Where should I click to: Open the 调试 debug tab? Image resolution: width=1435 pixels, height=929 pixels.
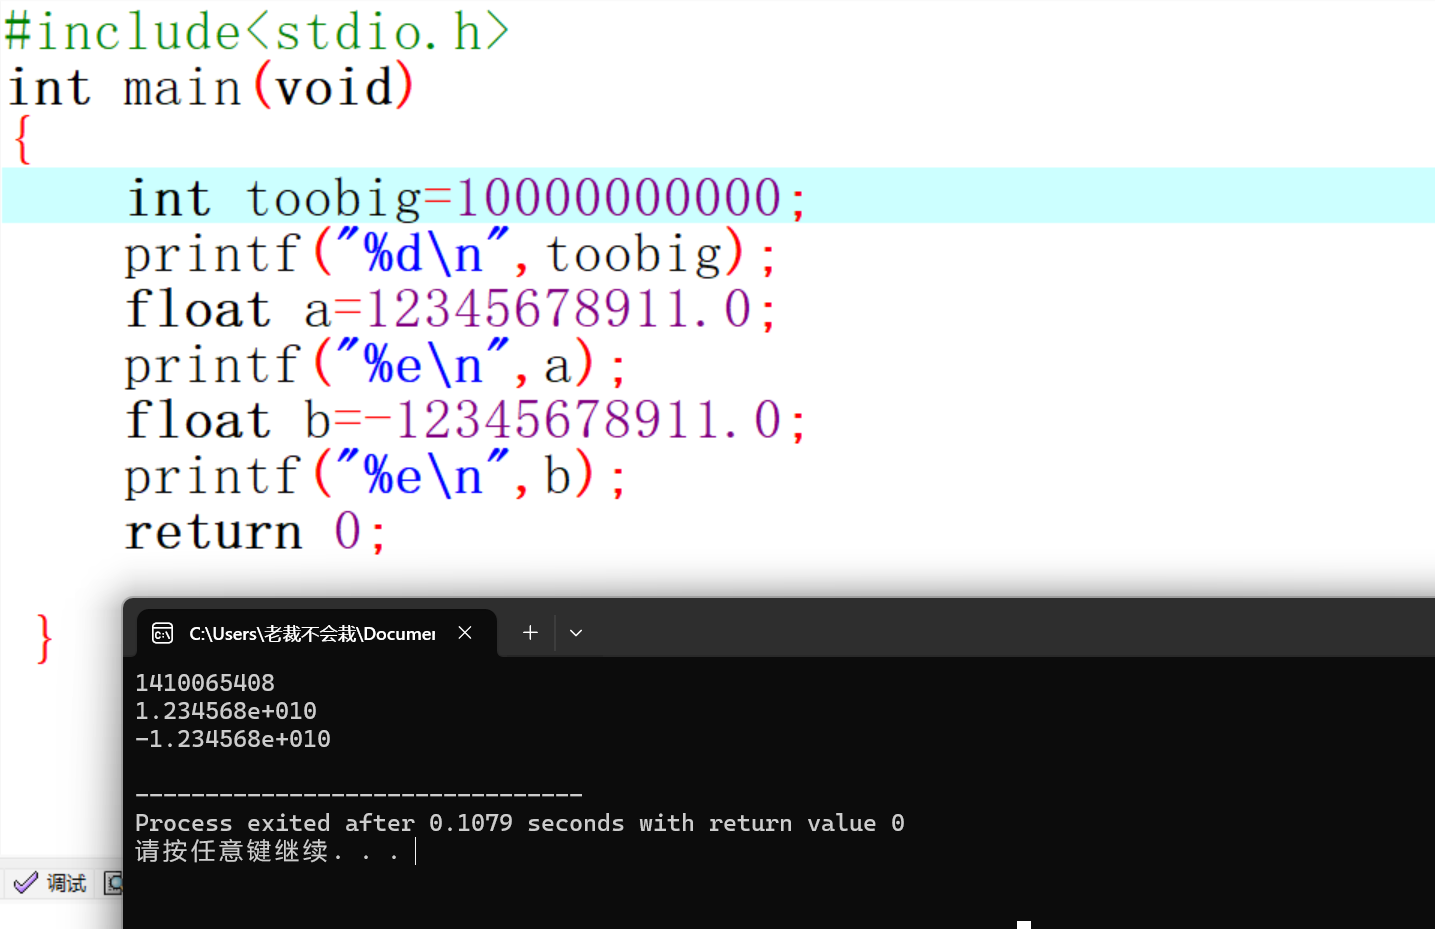click(51, 883)
